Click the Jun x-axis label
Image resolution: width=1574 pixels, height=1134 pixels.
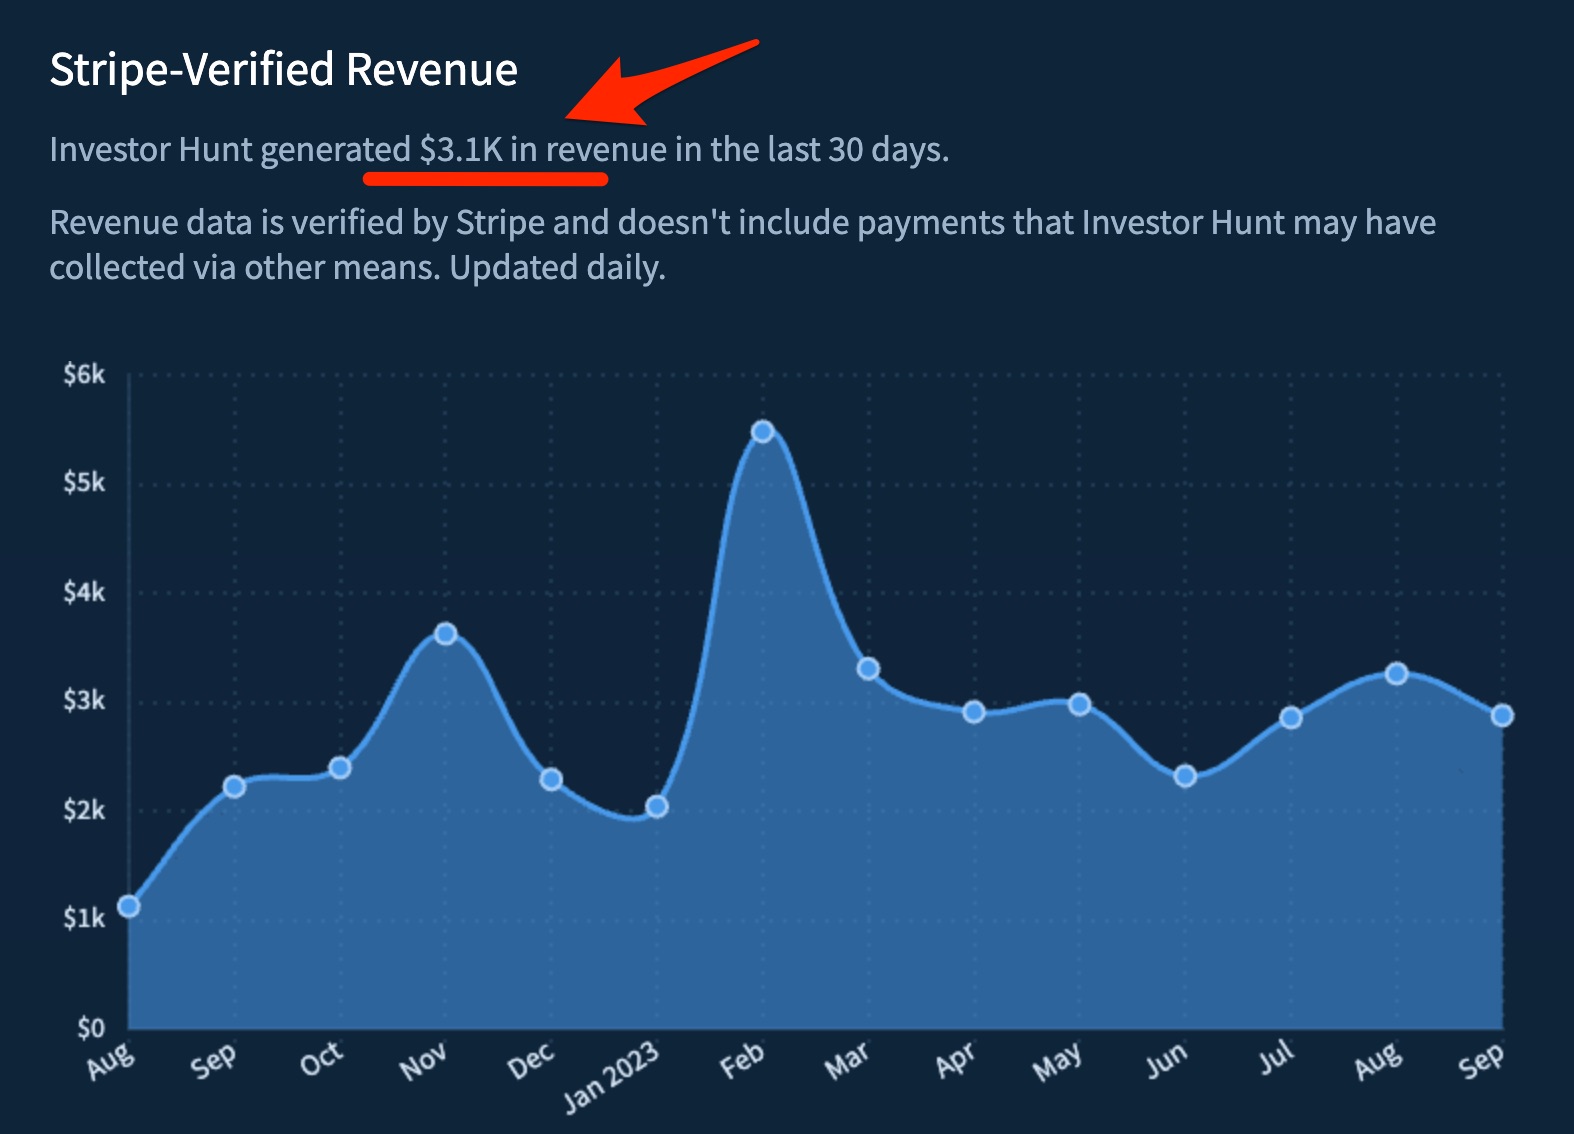click(1167, 1060)
